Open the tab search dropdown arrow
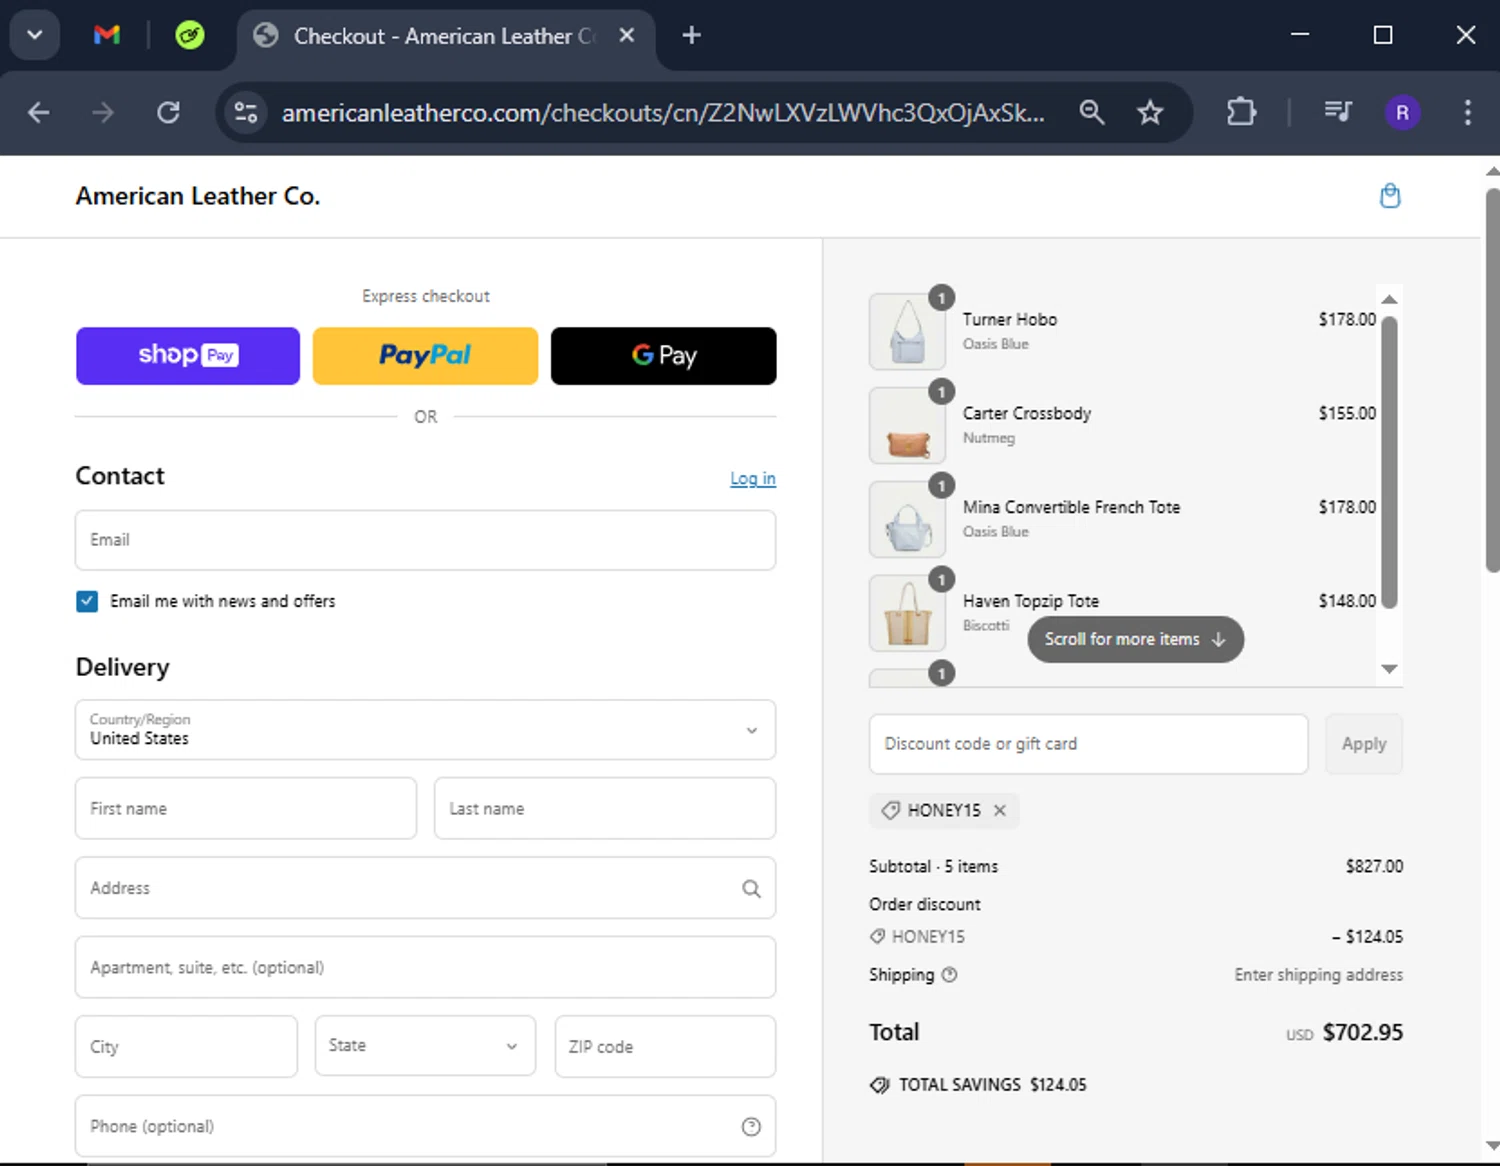This screenshot has width=1500, height=1166. (x=35, y=35)
